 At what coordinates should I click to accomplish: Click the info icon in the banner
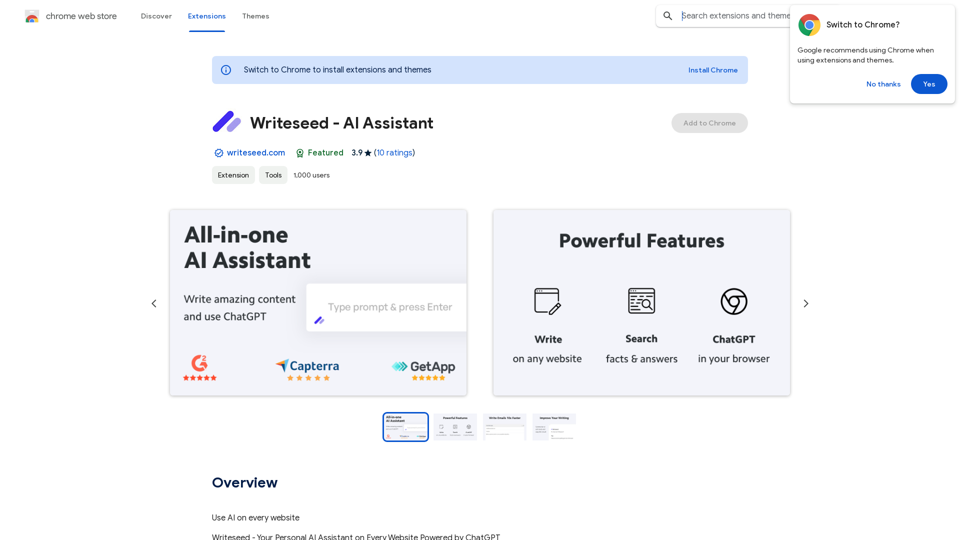point(226,70)
